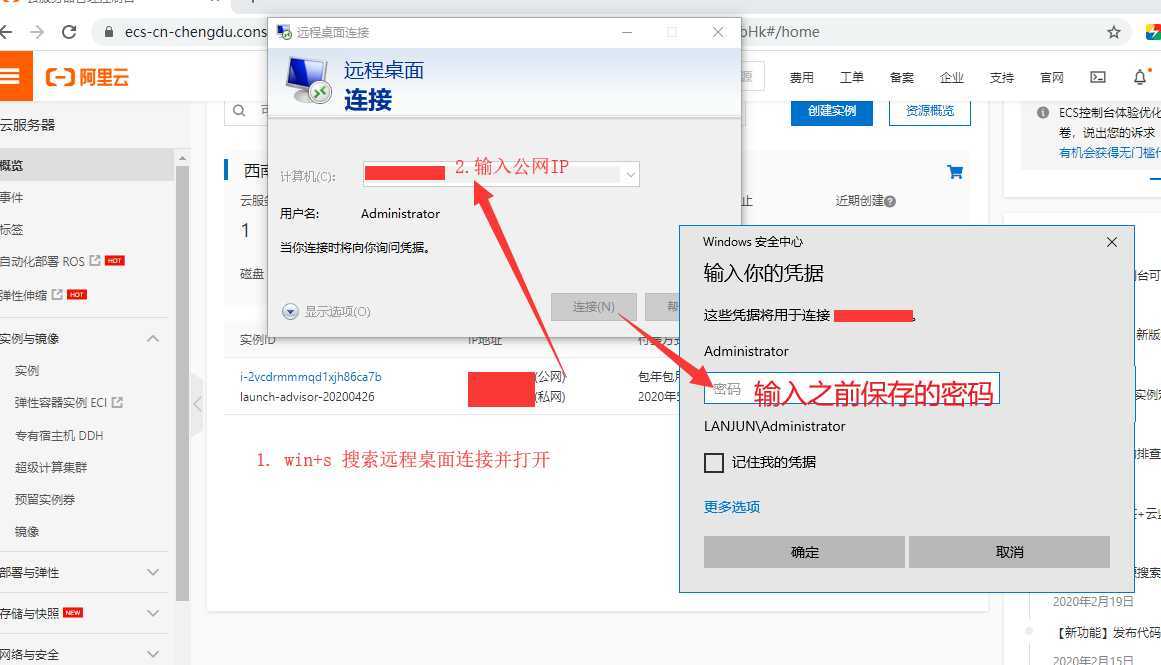
Task: Open the notifications bell
Action: [1140, 77]
